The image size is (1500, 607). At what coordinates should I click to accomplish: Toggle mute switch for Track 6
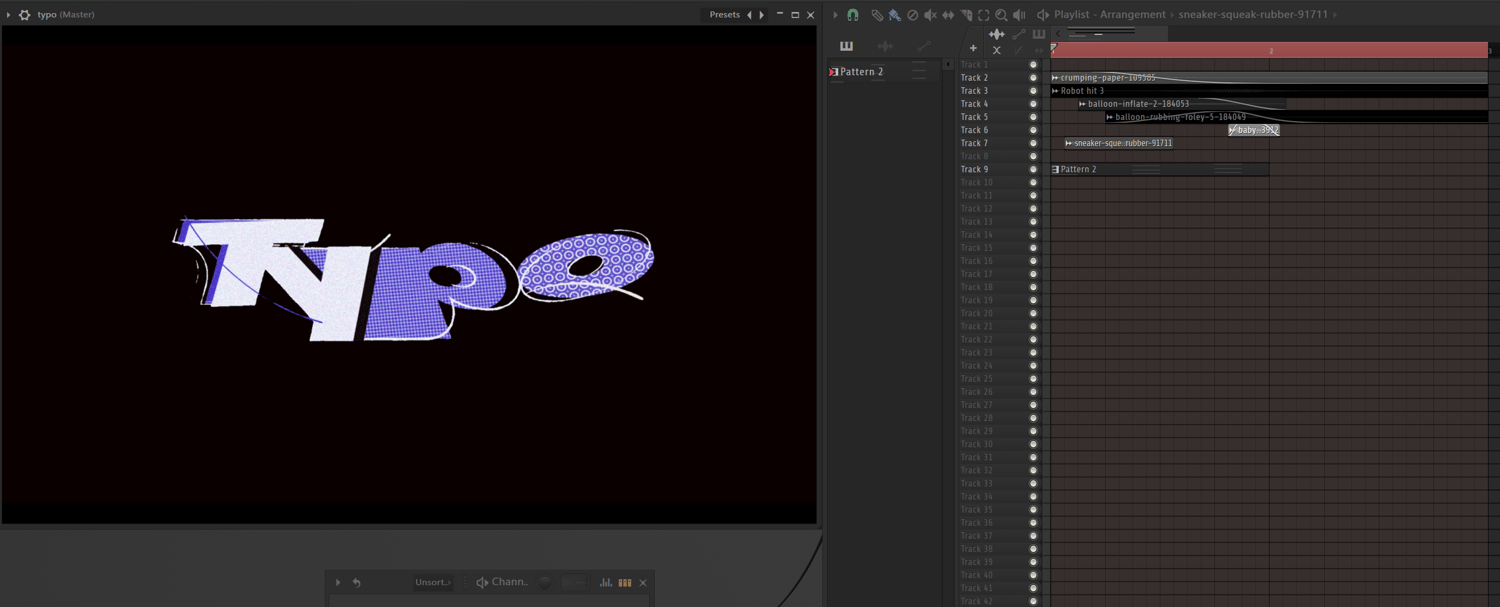(1033, 130)
